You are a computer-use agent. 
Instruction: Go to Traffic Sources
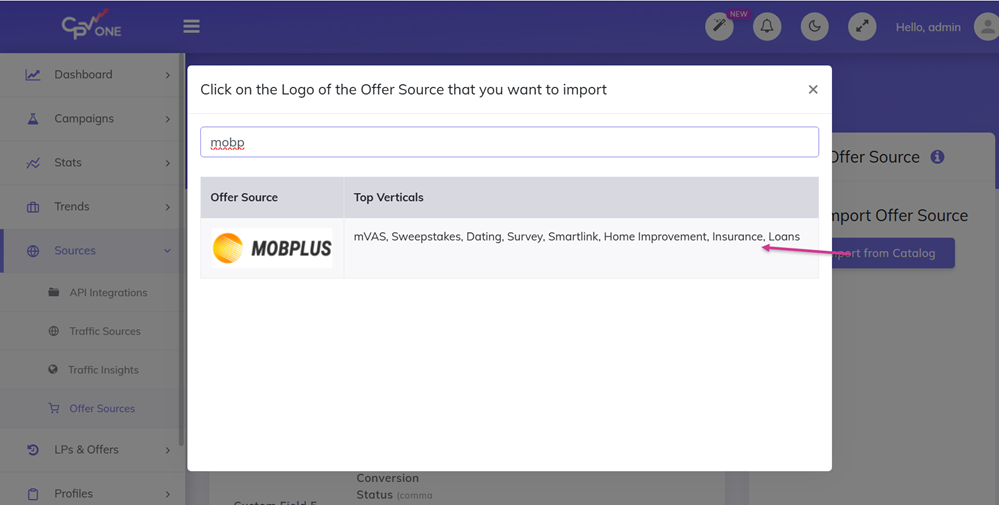[x=105, y=331]
